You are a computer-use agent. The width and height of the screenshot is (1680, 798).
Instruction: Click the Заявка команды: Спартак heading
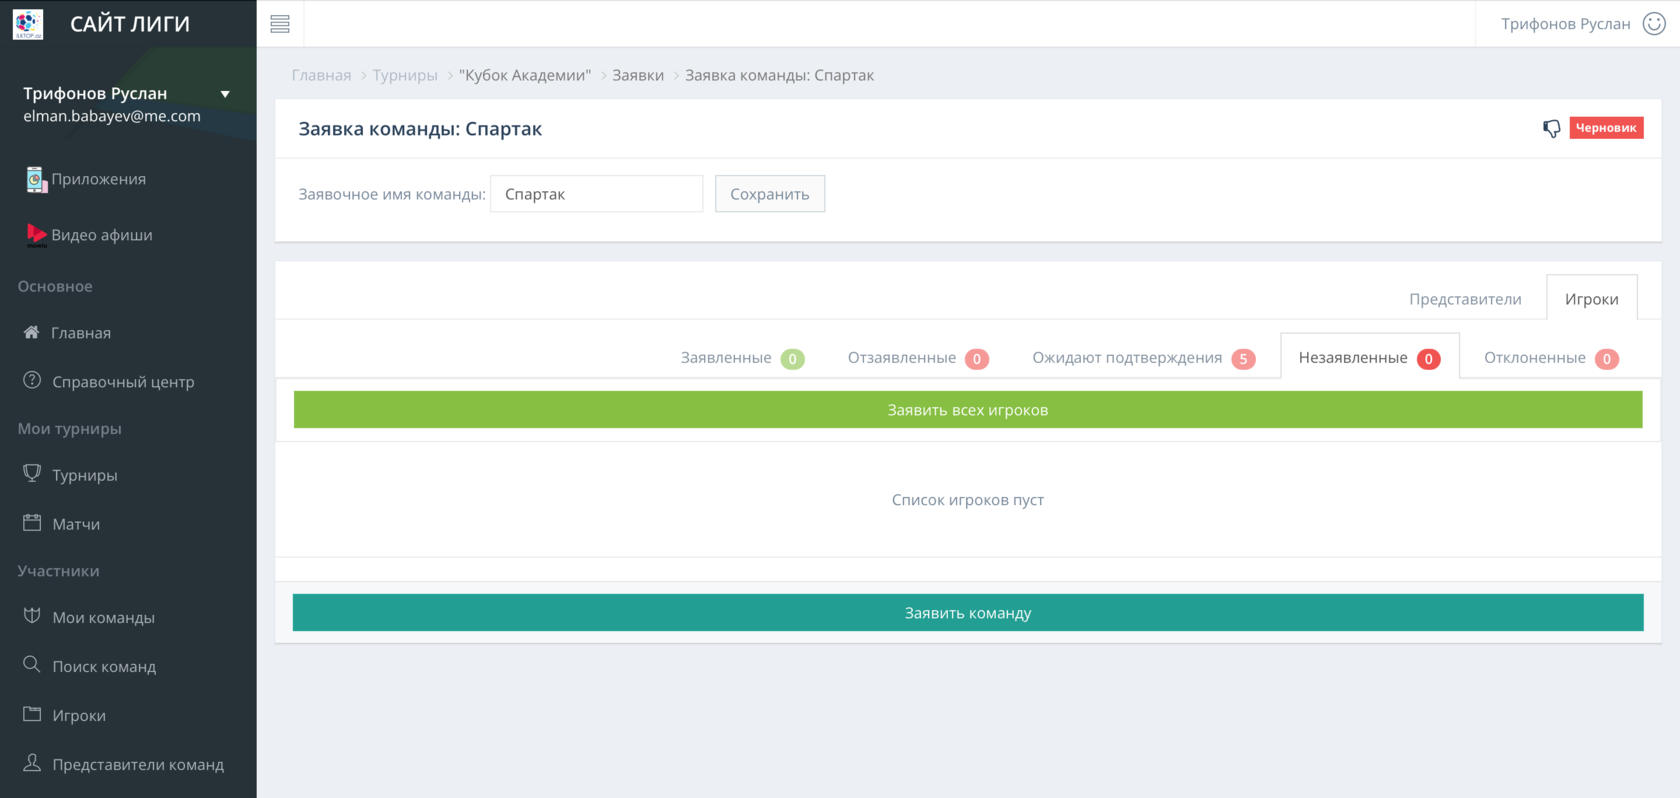420,128
